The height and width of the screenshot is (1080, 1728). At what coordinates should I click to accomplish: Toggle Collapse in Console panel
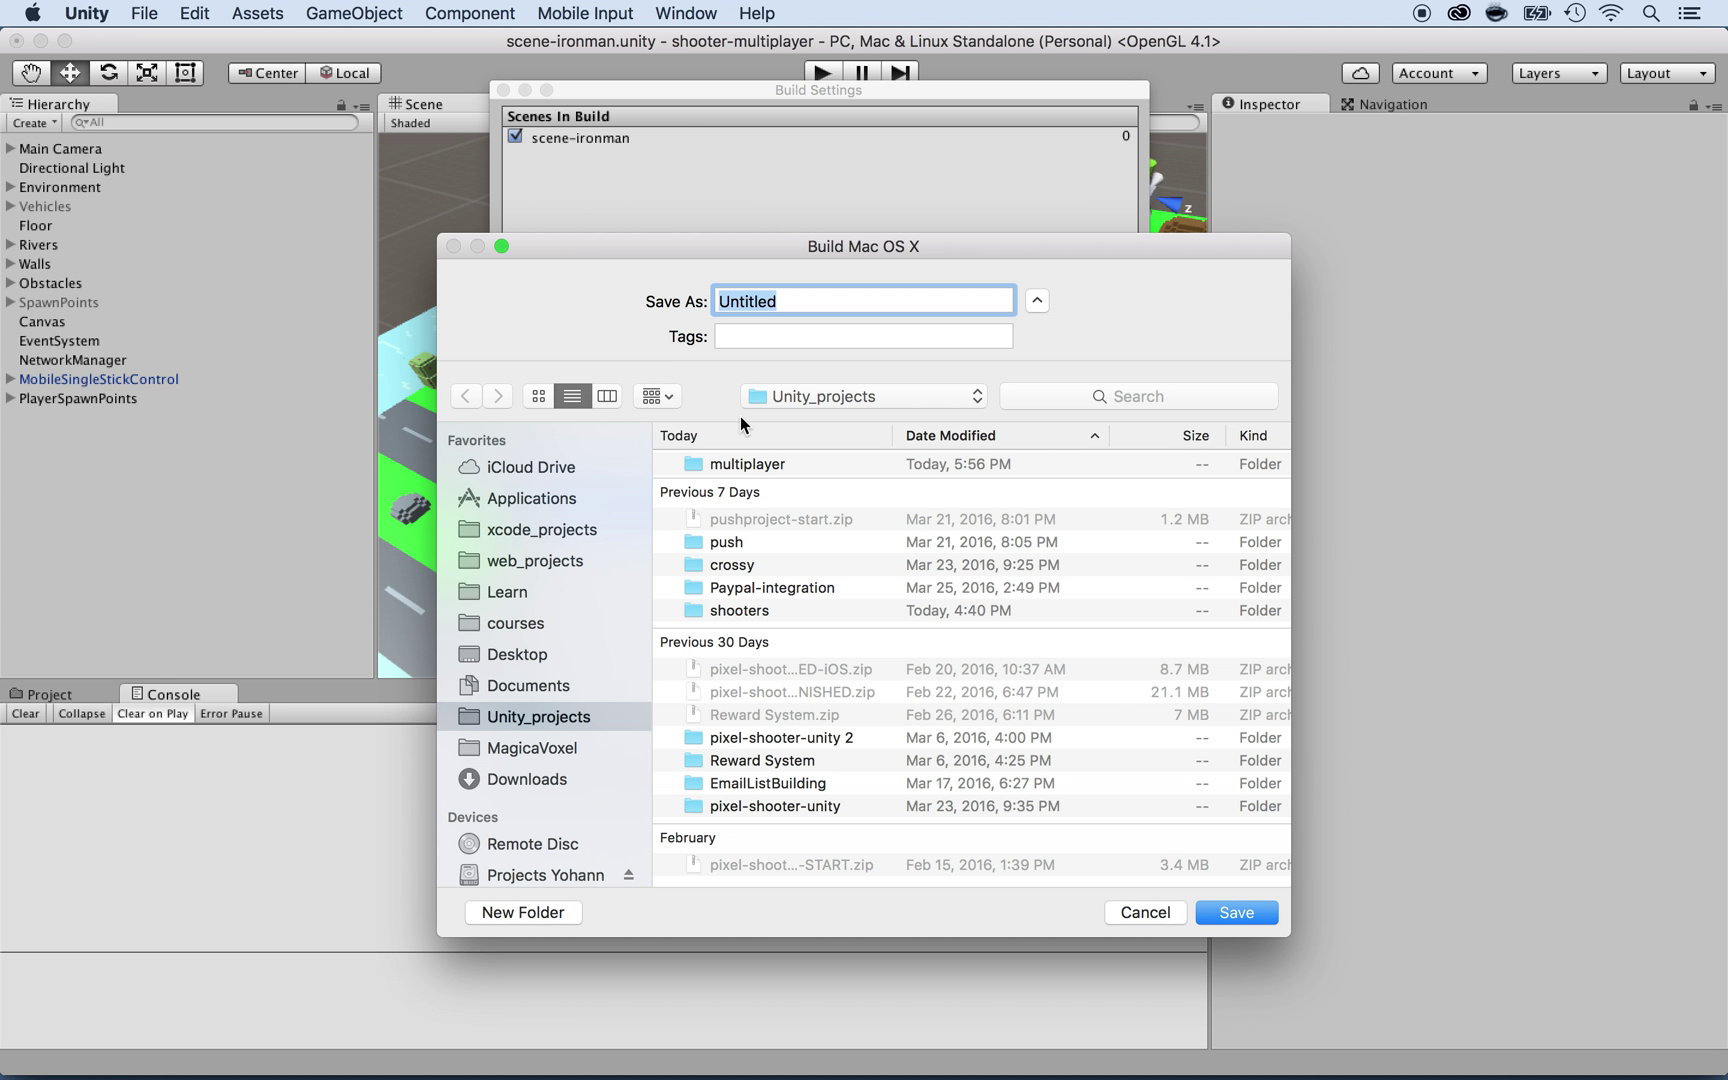pos(81,714)
